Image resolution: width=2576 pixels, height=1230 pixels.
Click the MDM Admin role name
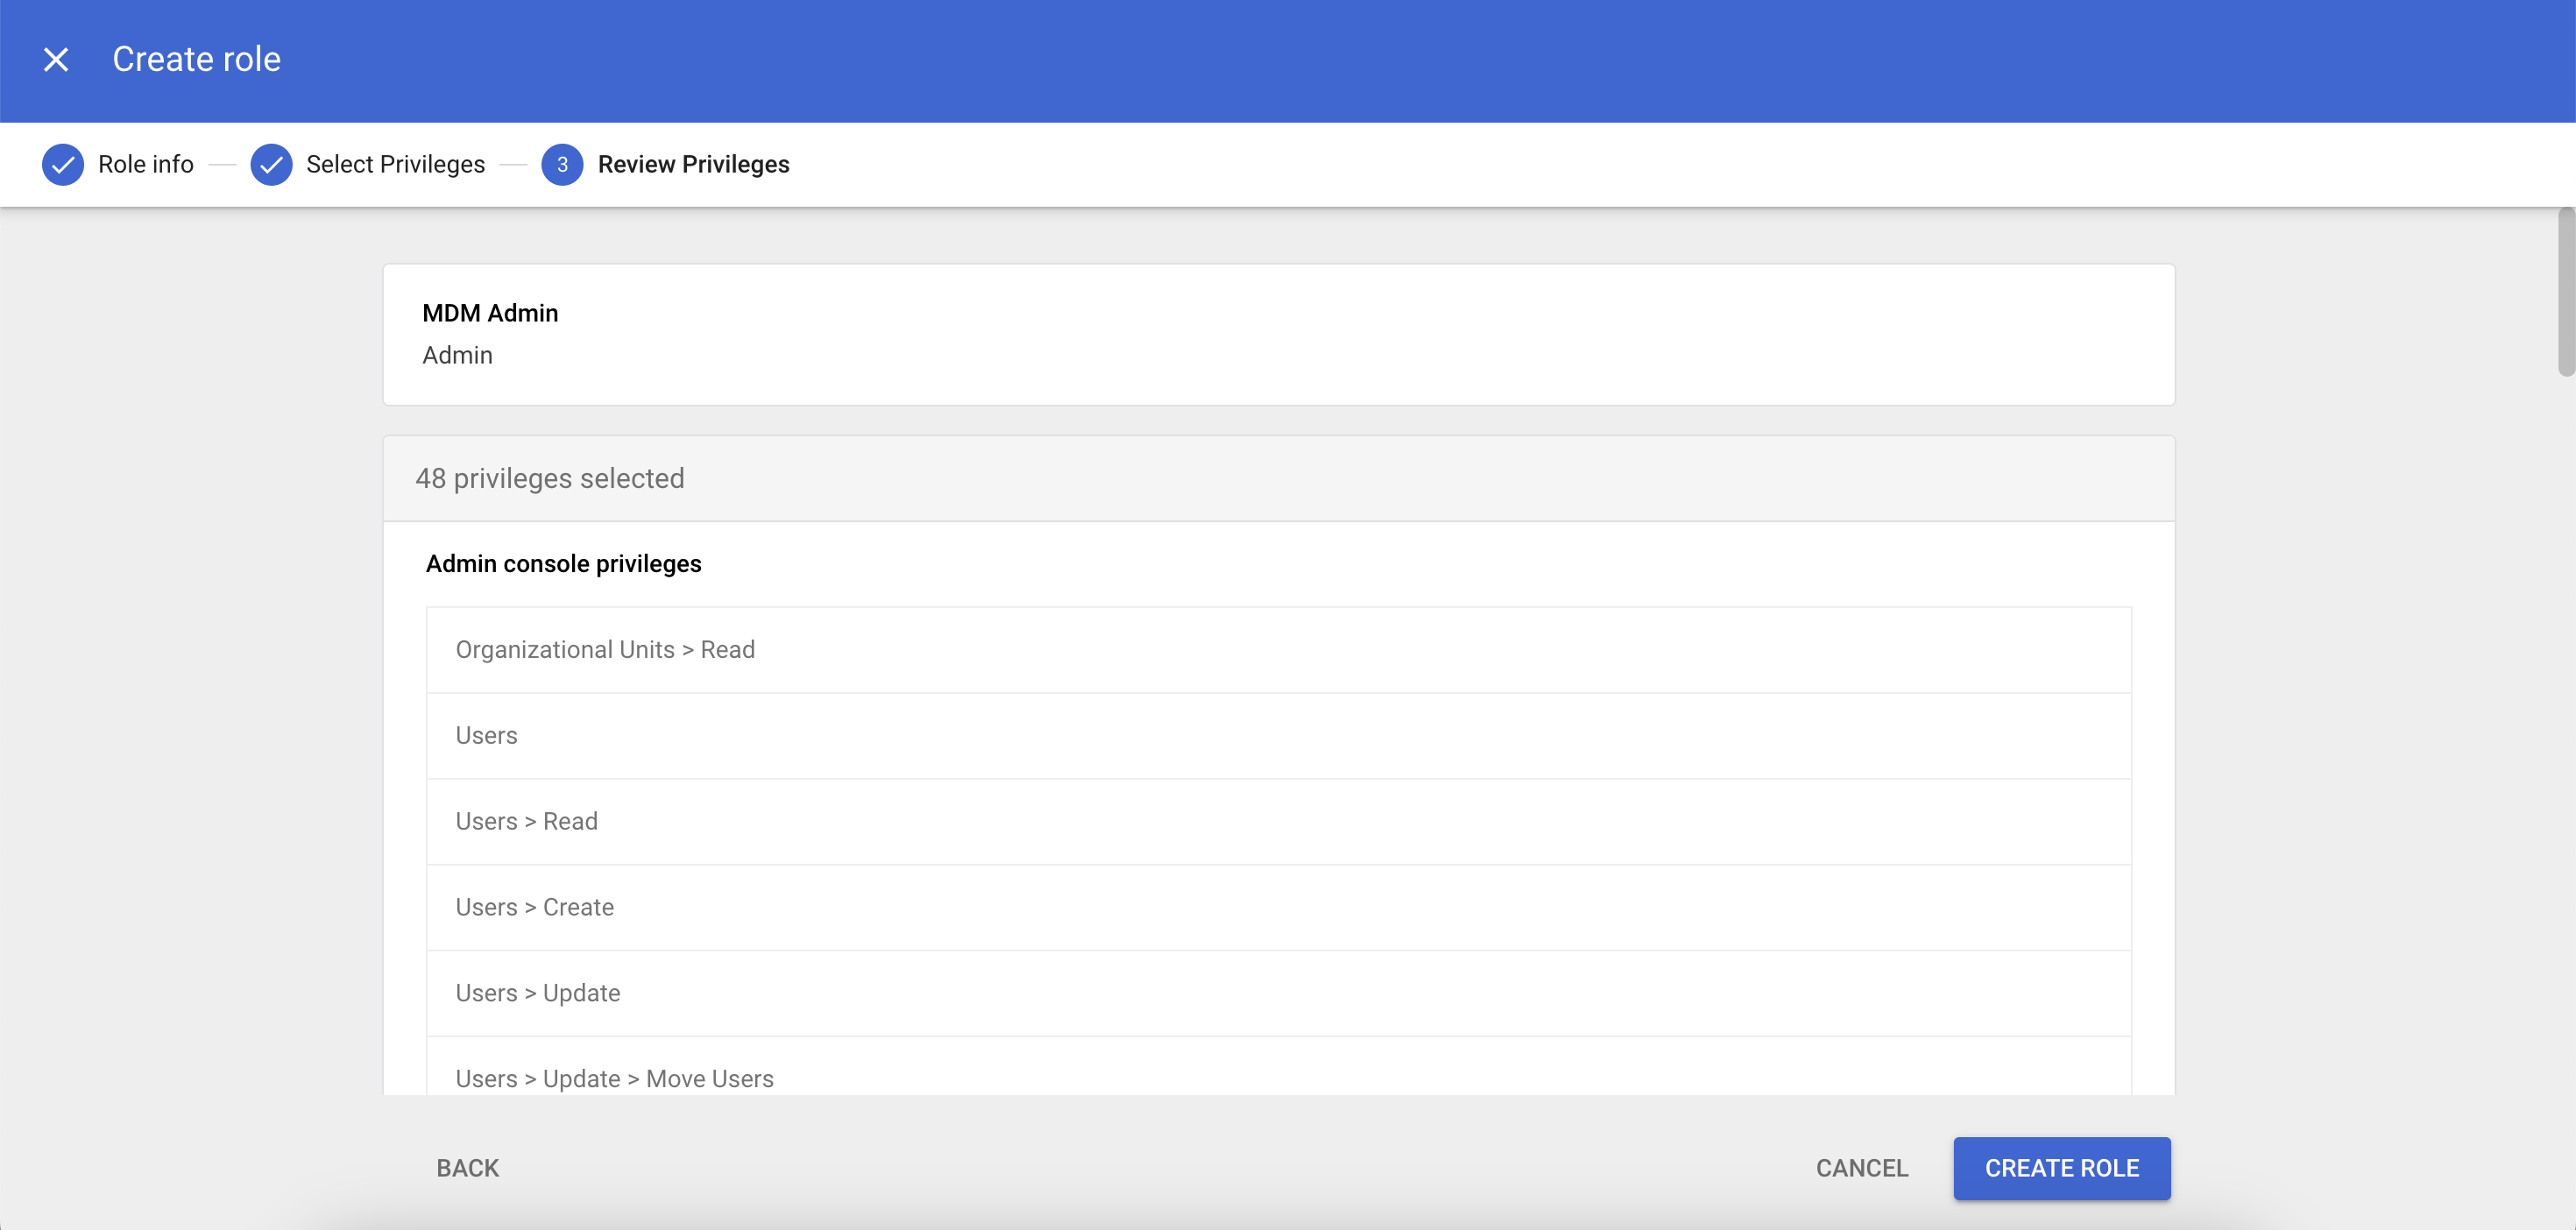(x=490, y=313)
